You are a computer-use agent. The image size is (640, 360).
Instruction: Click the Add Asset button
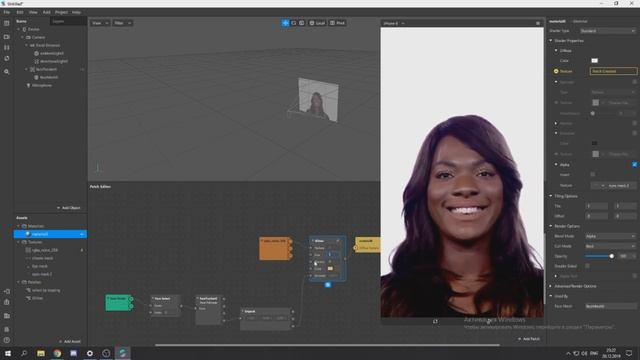coord(69,341)
